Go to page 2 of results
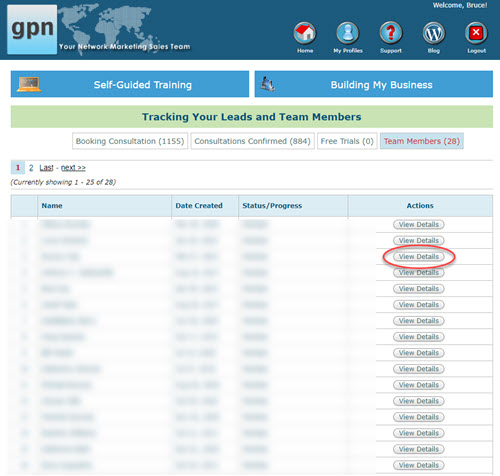500x476 pixels. point(31,167)
